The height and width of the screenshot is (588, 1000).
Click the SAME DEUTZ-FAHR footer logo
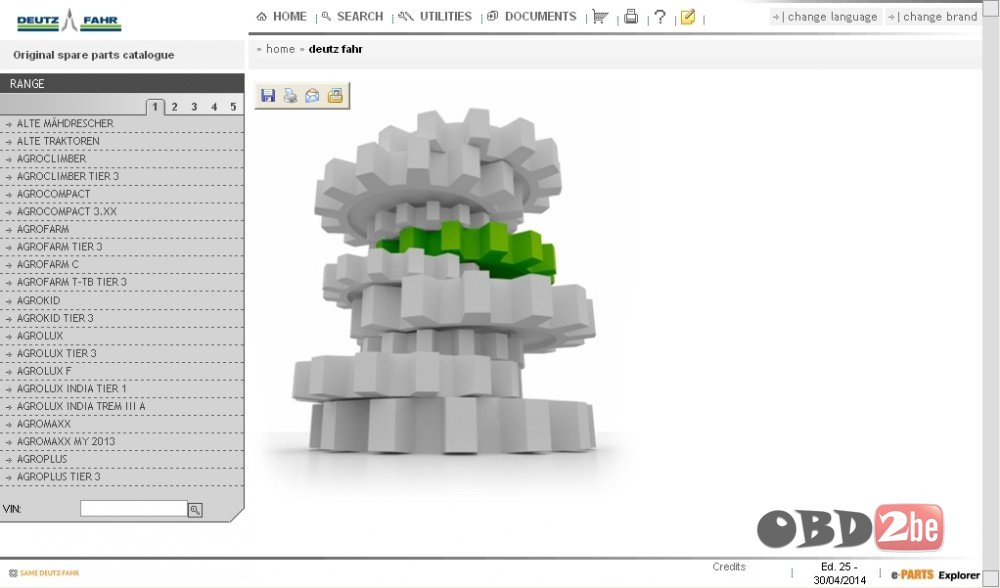pos(44,573)
